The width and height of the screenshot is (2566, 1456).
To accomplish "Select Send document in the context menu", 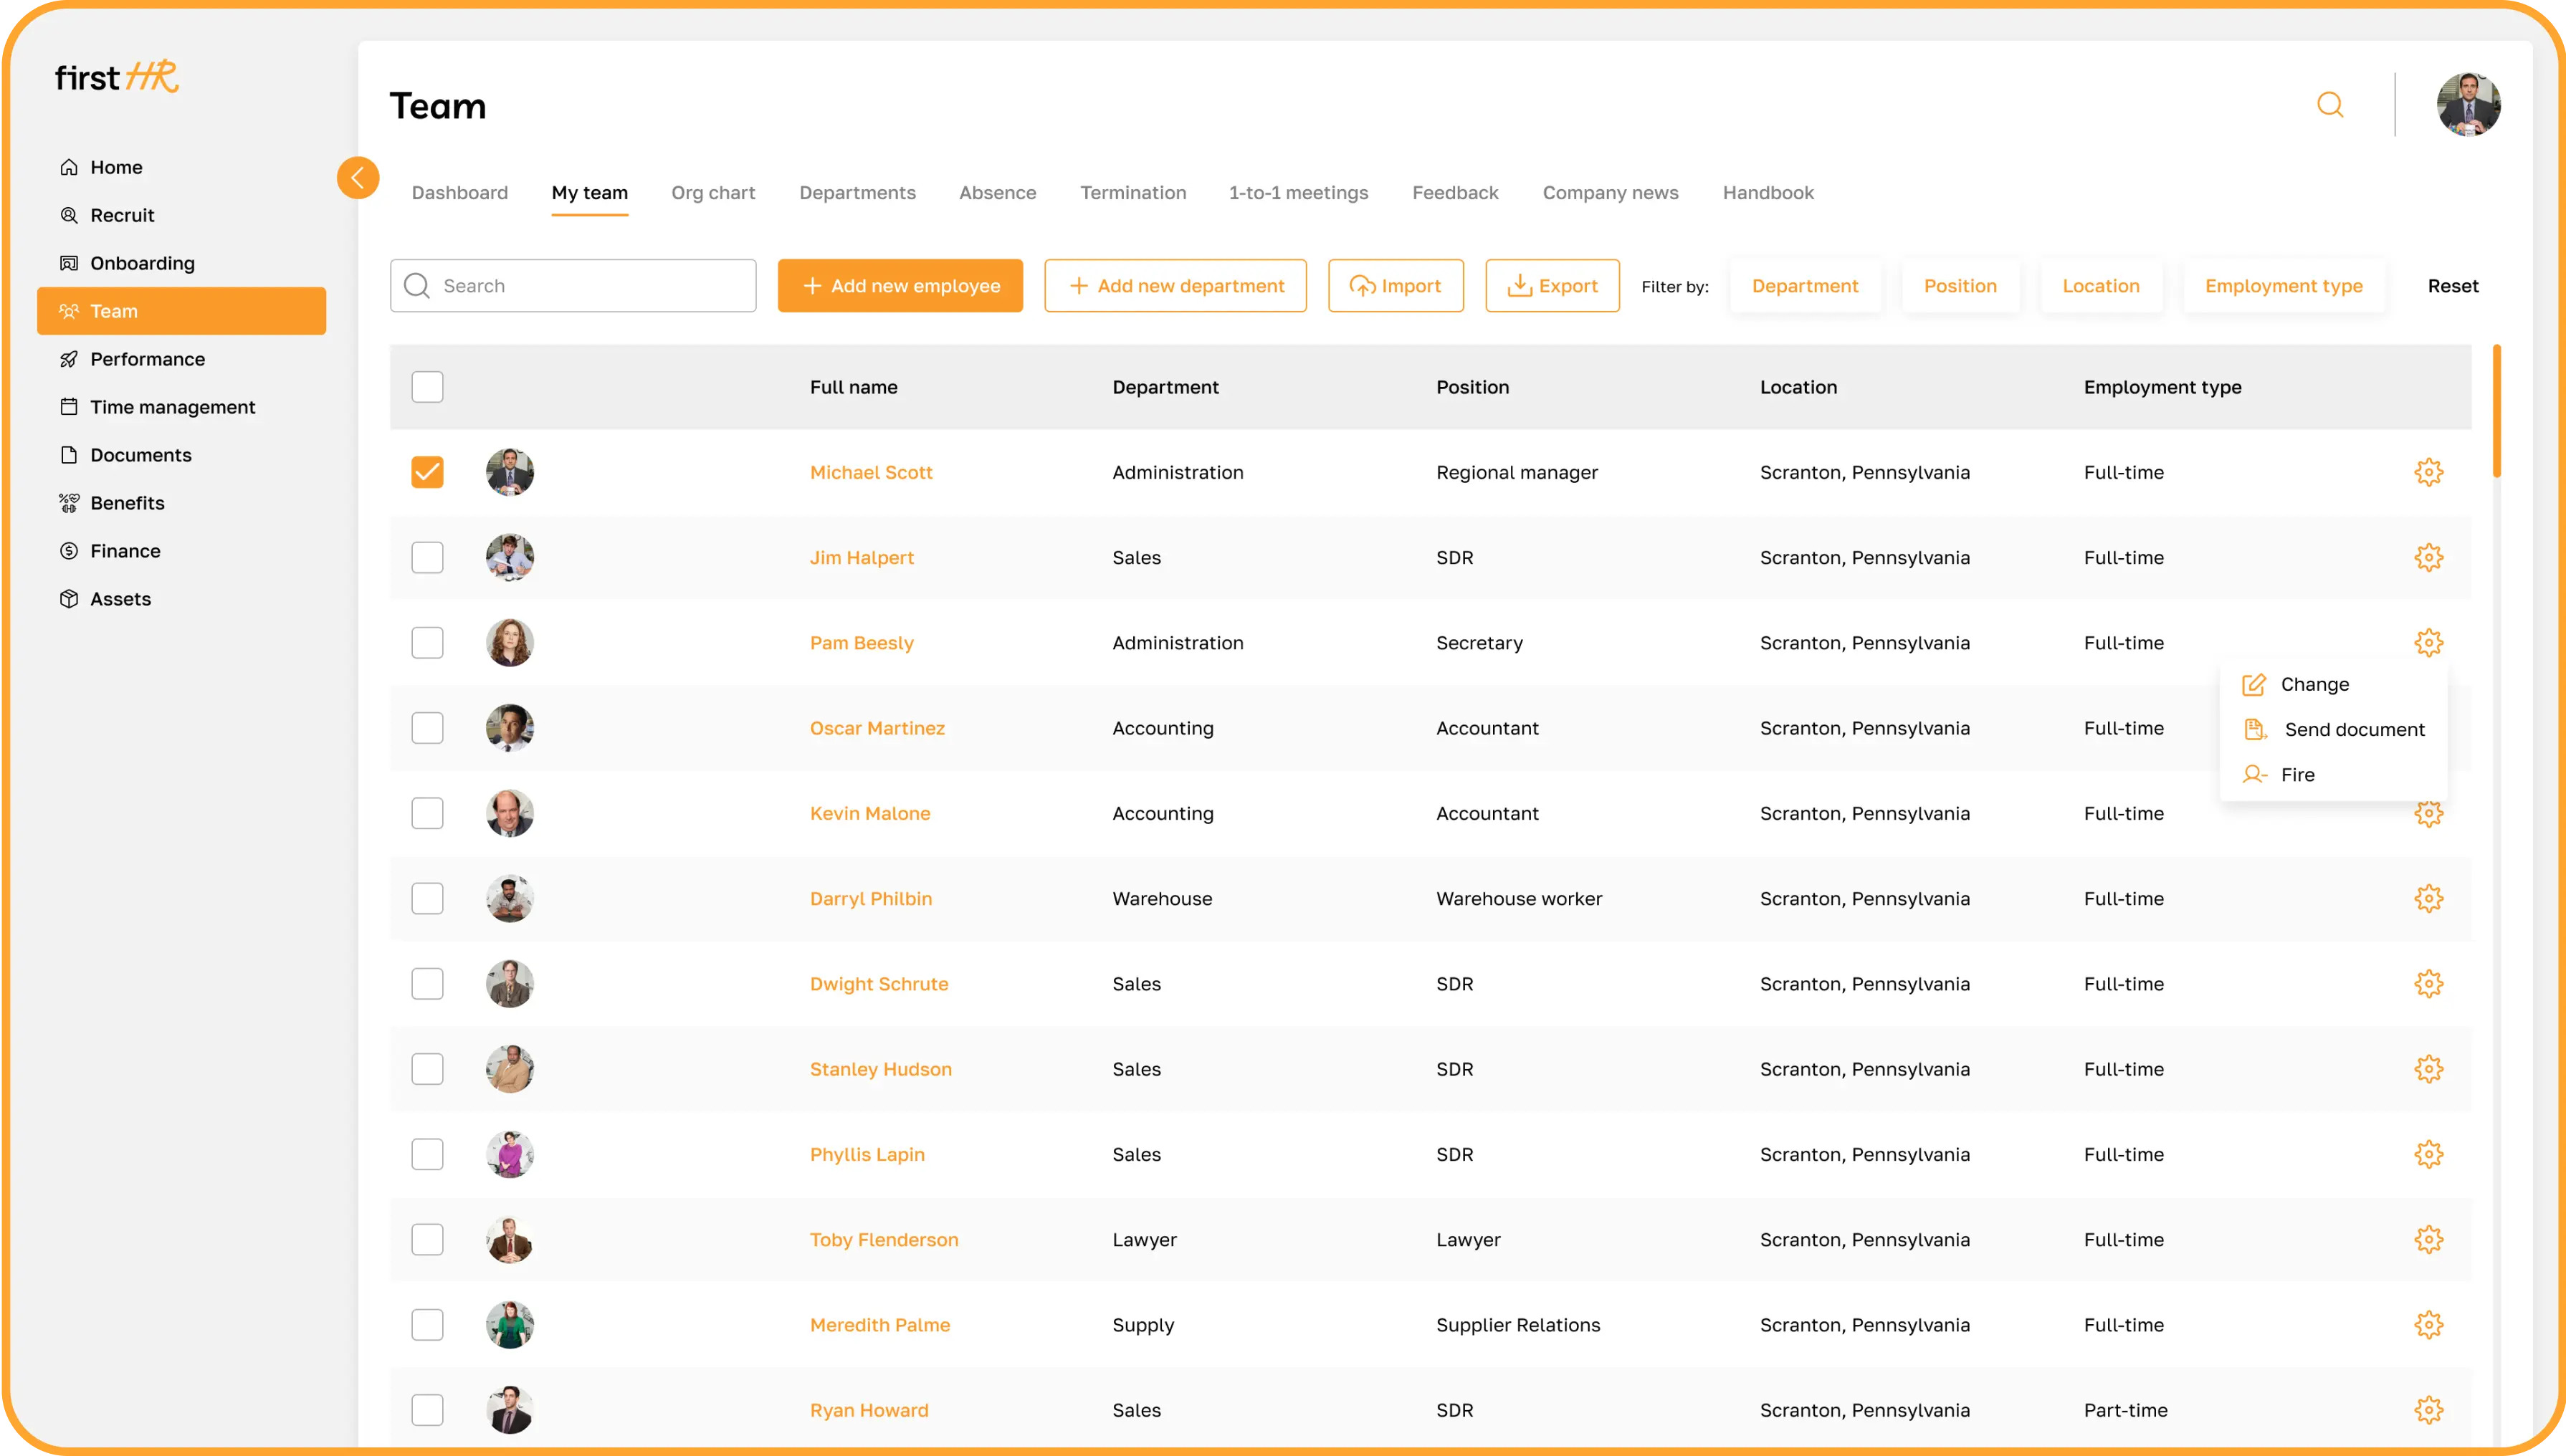I will click(2333, 729).
